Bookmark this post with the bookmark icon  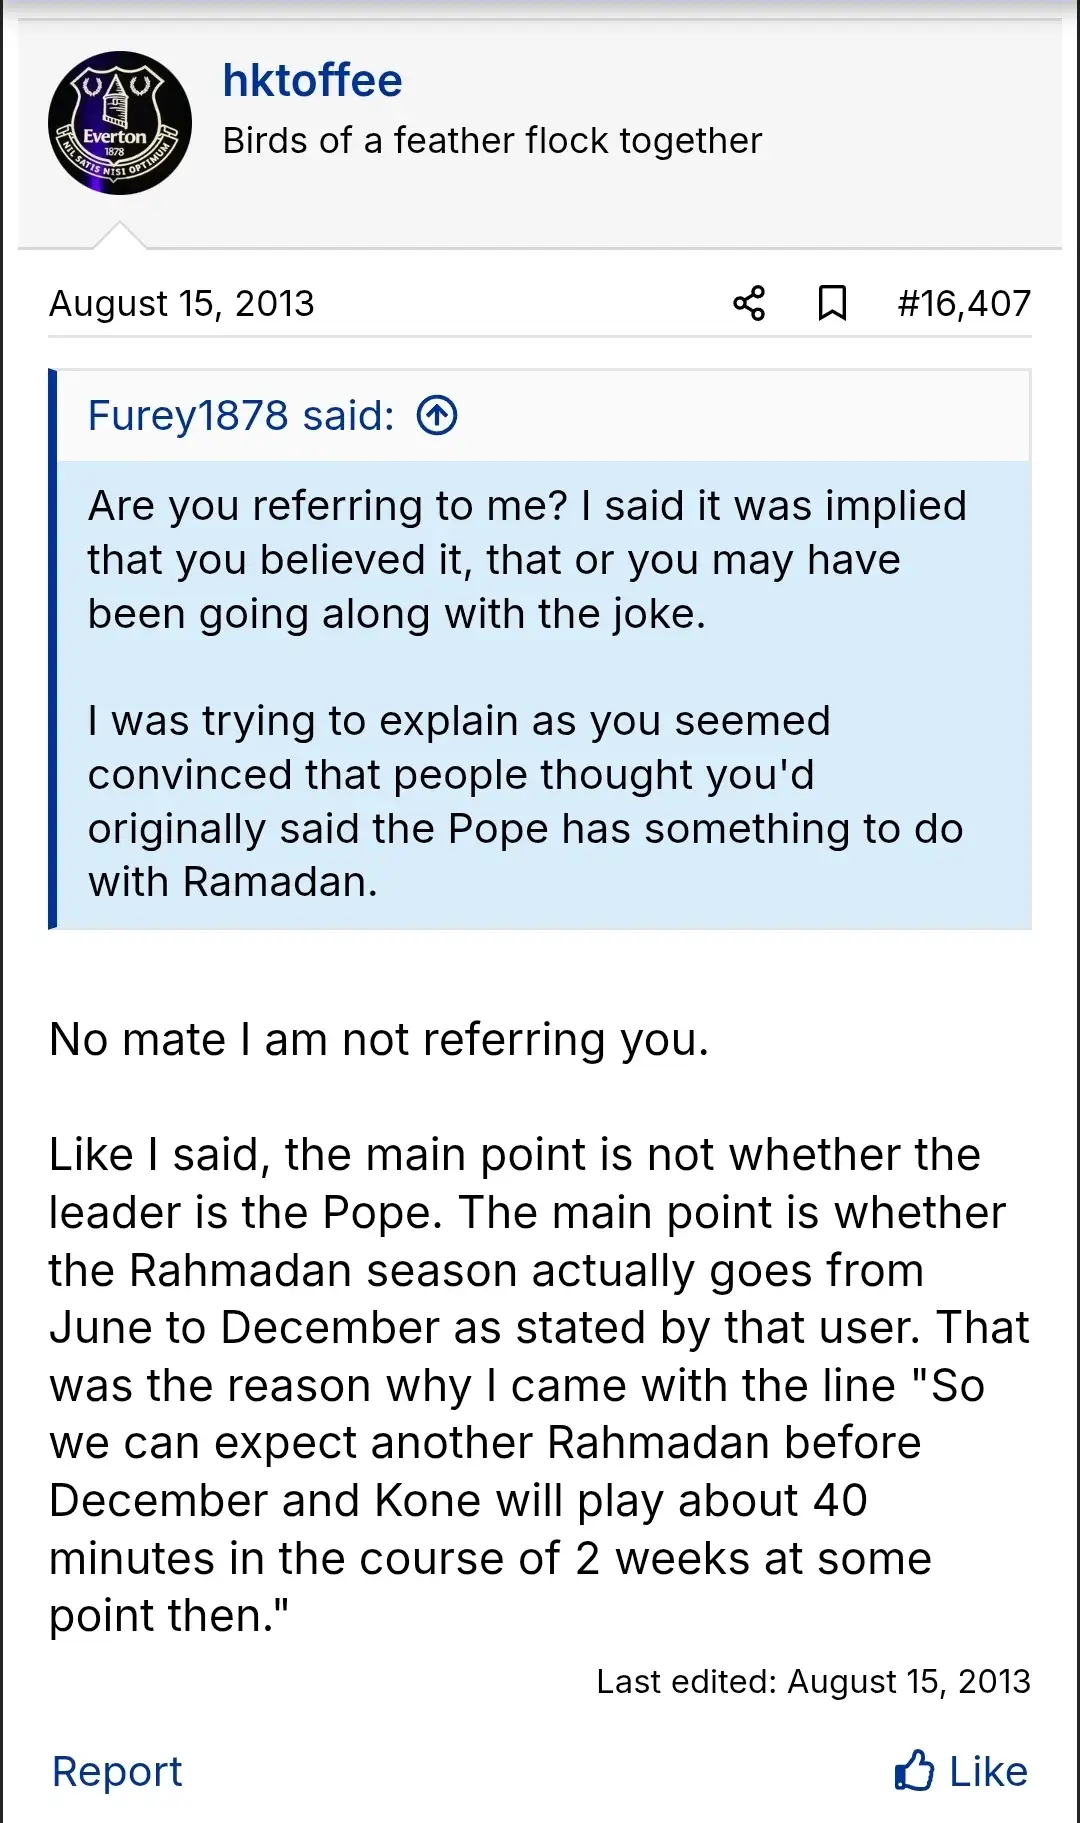[832, 303]
